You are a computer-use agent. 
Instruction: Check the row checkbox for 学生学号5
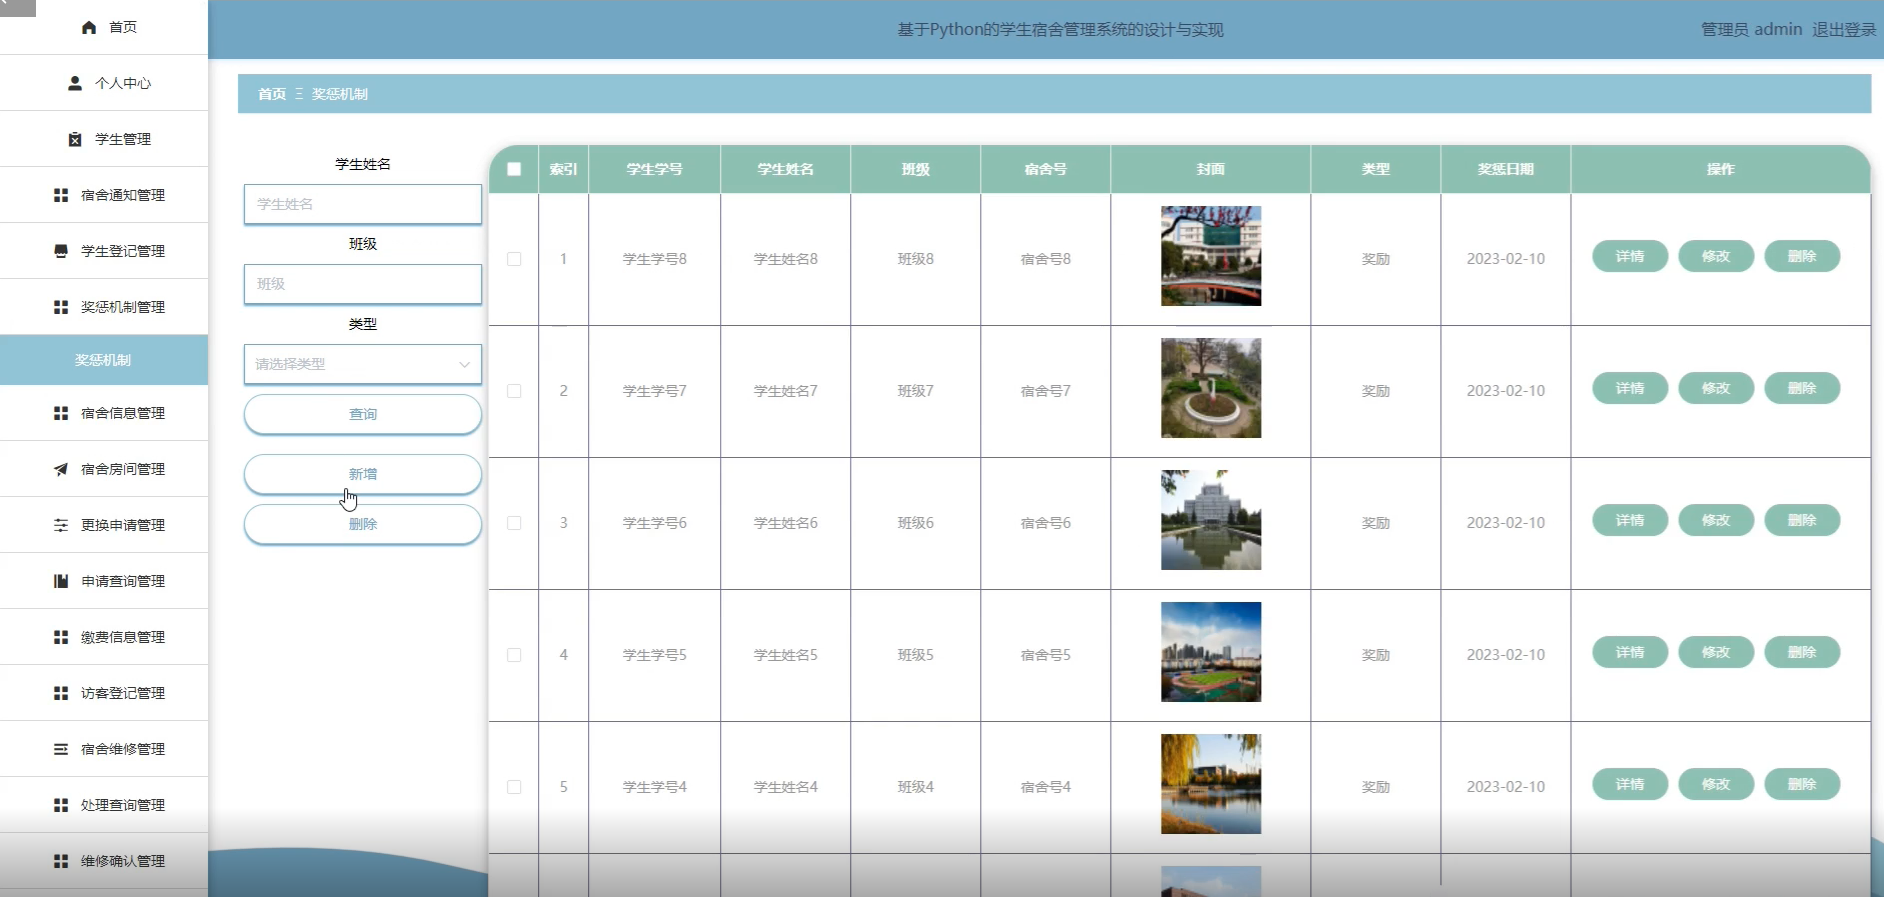514,655
